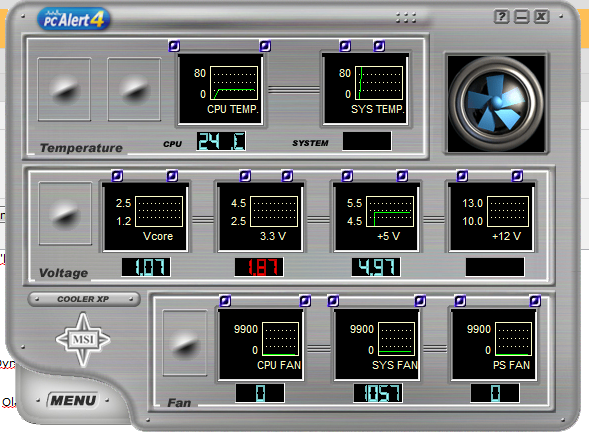Click the COOLER XP button

point(84,299)
